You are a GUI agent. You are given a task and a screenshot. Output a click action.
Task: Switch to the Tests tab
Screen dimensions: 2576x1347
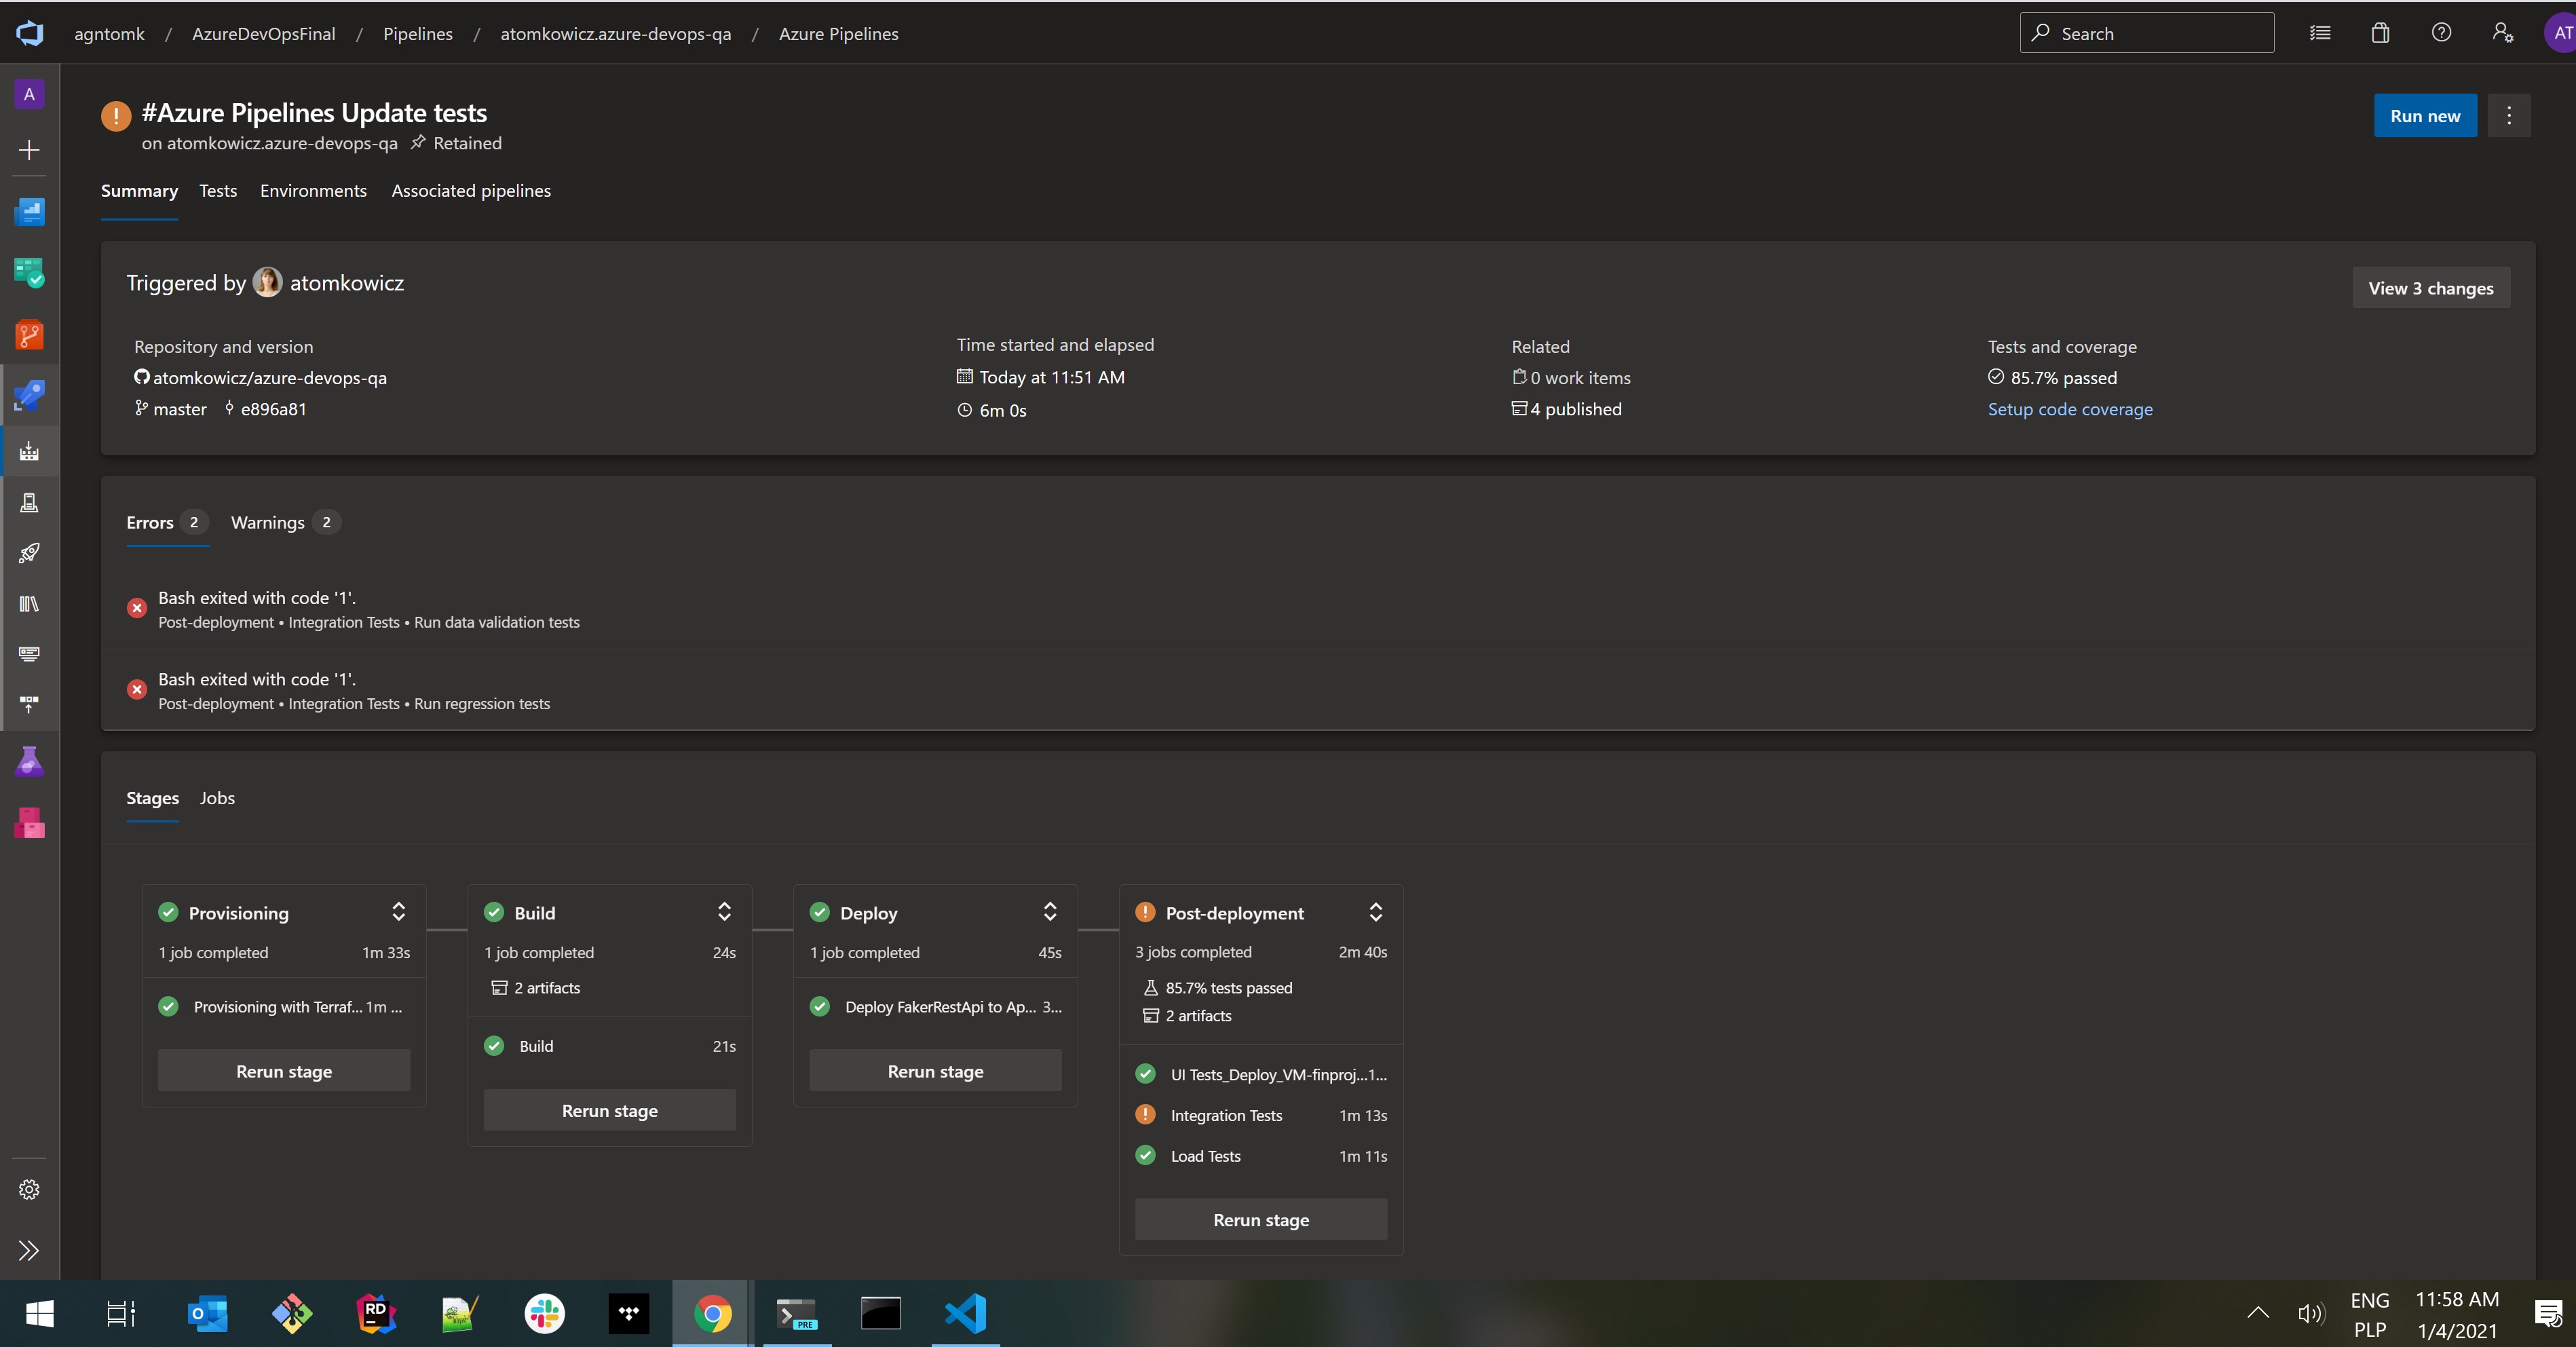(218, 191)
